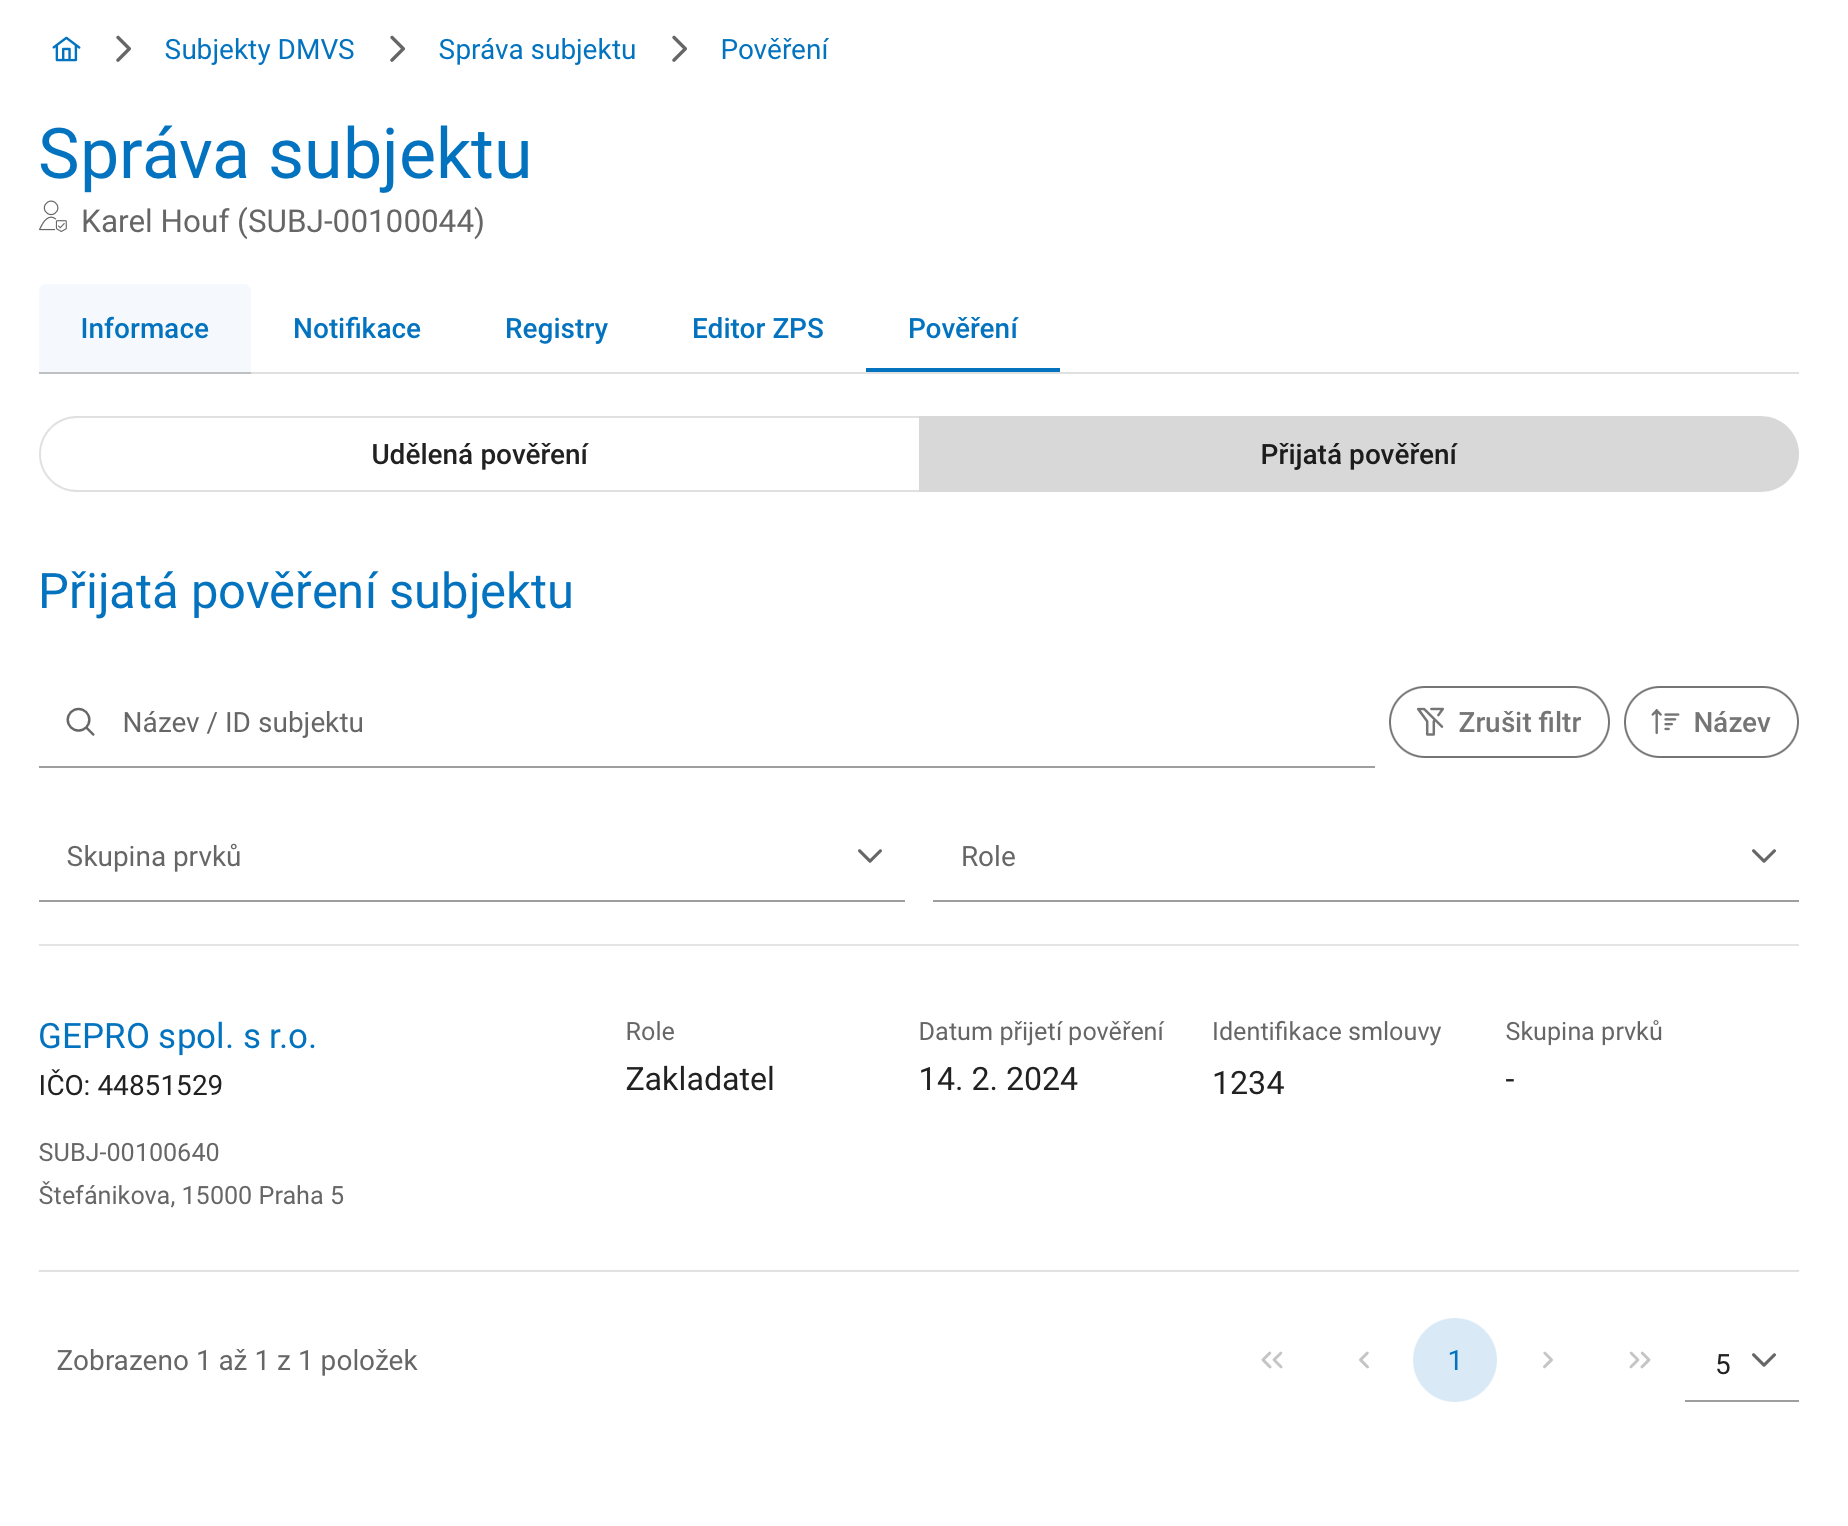Open GEPRO spol. s r.o. subject link
Screen dimensions: 1848x1526
point(177,1036)
